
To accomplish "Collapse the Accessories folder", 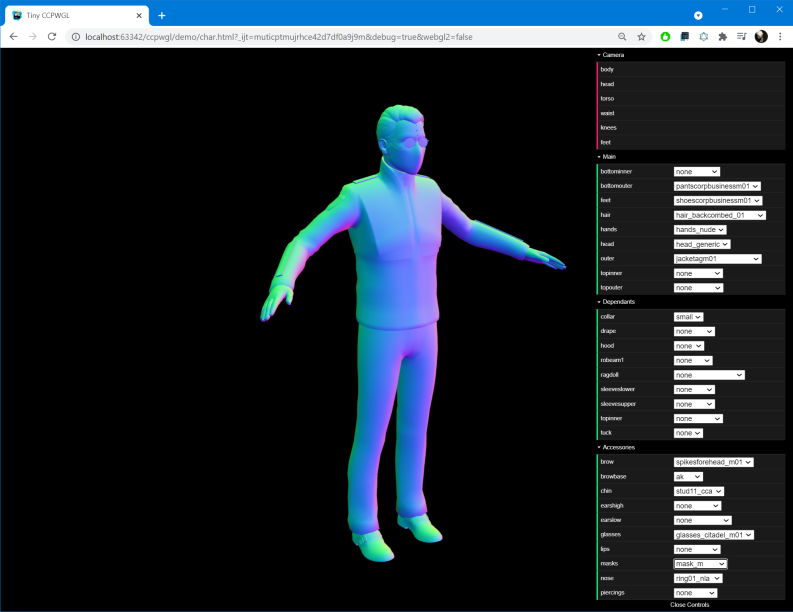I will click(618, 447).
